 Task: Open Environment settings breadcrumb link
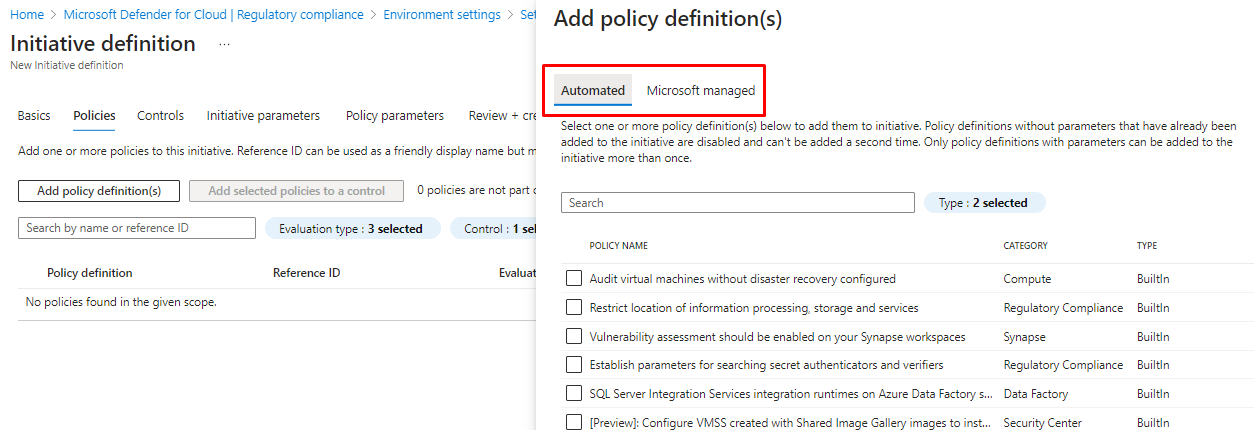442,15
